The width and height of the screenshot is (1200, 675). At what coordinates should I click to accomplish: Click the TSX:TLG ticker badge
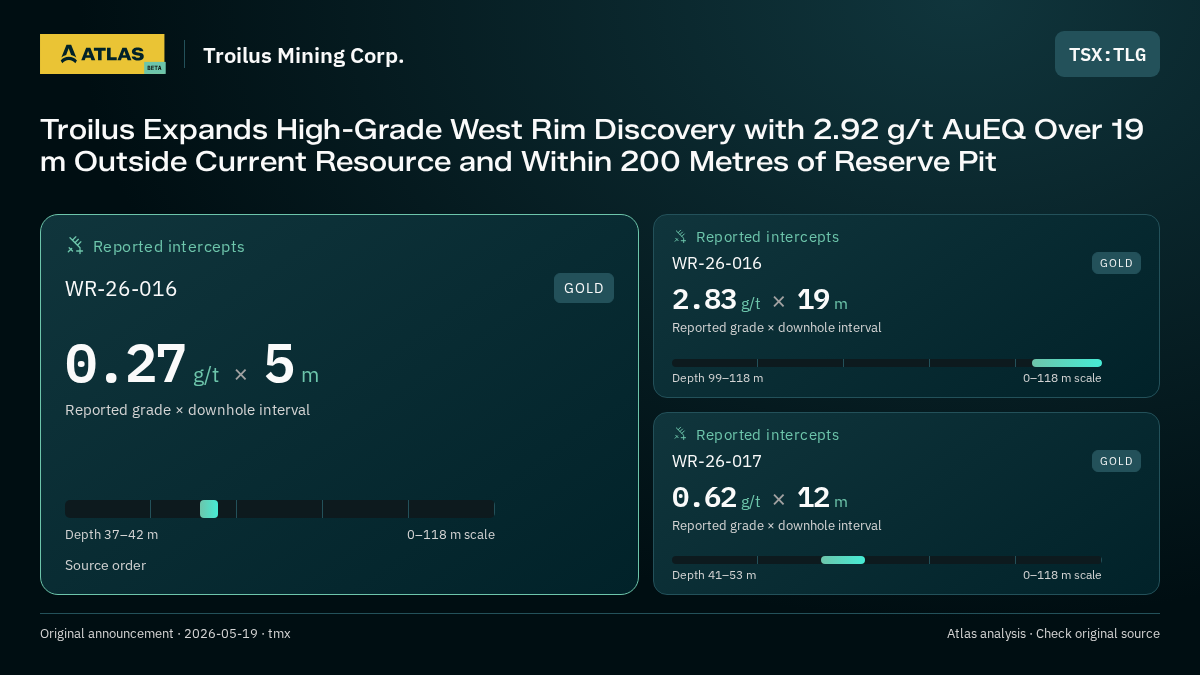[x=1107, y=54]
